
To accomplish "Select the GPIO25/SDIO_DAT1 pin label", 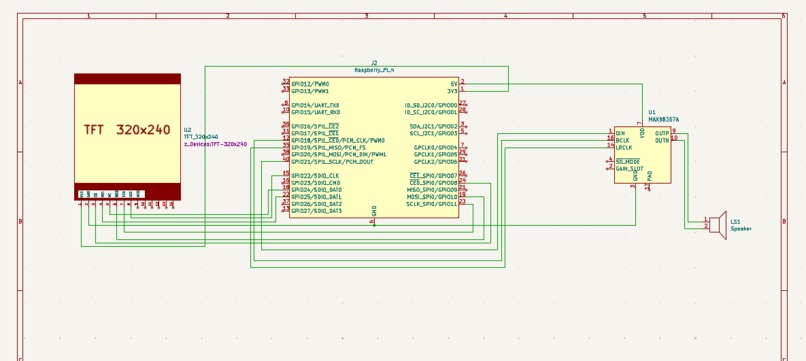I will click(x=317, y=197).
